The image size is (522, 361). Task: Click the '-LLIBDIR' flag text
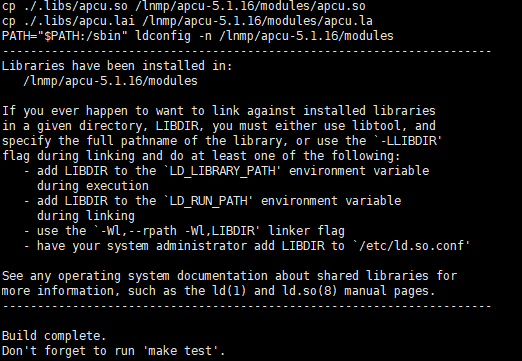point(409,141)
